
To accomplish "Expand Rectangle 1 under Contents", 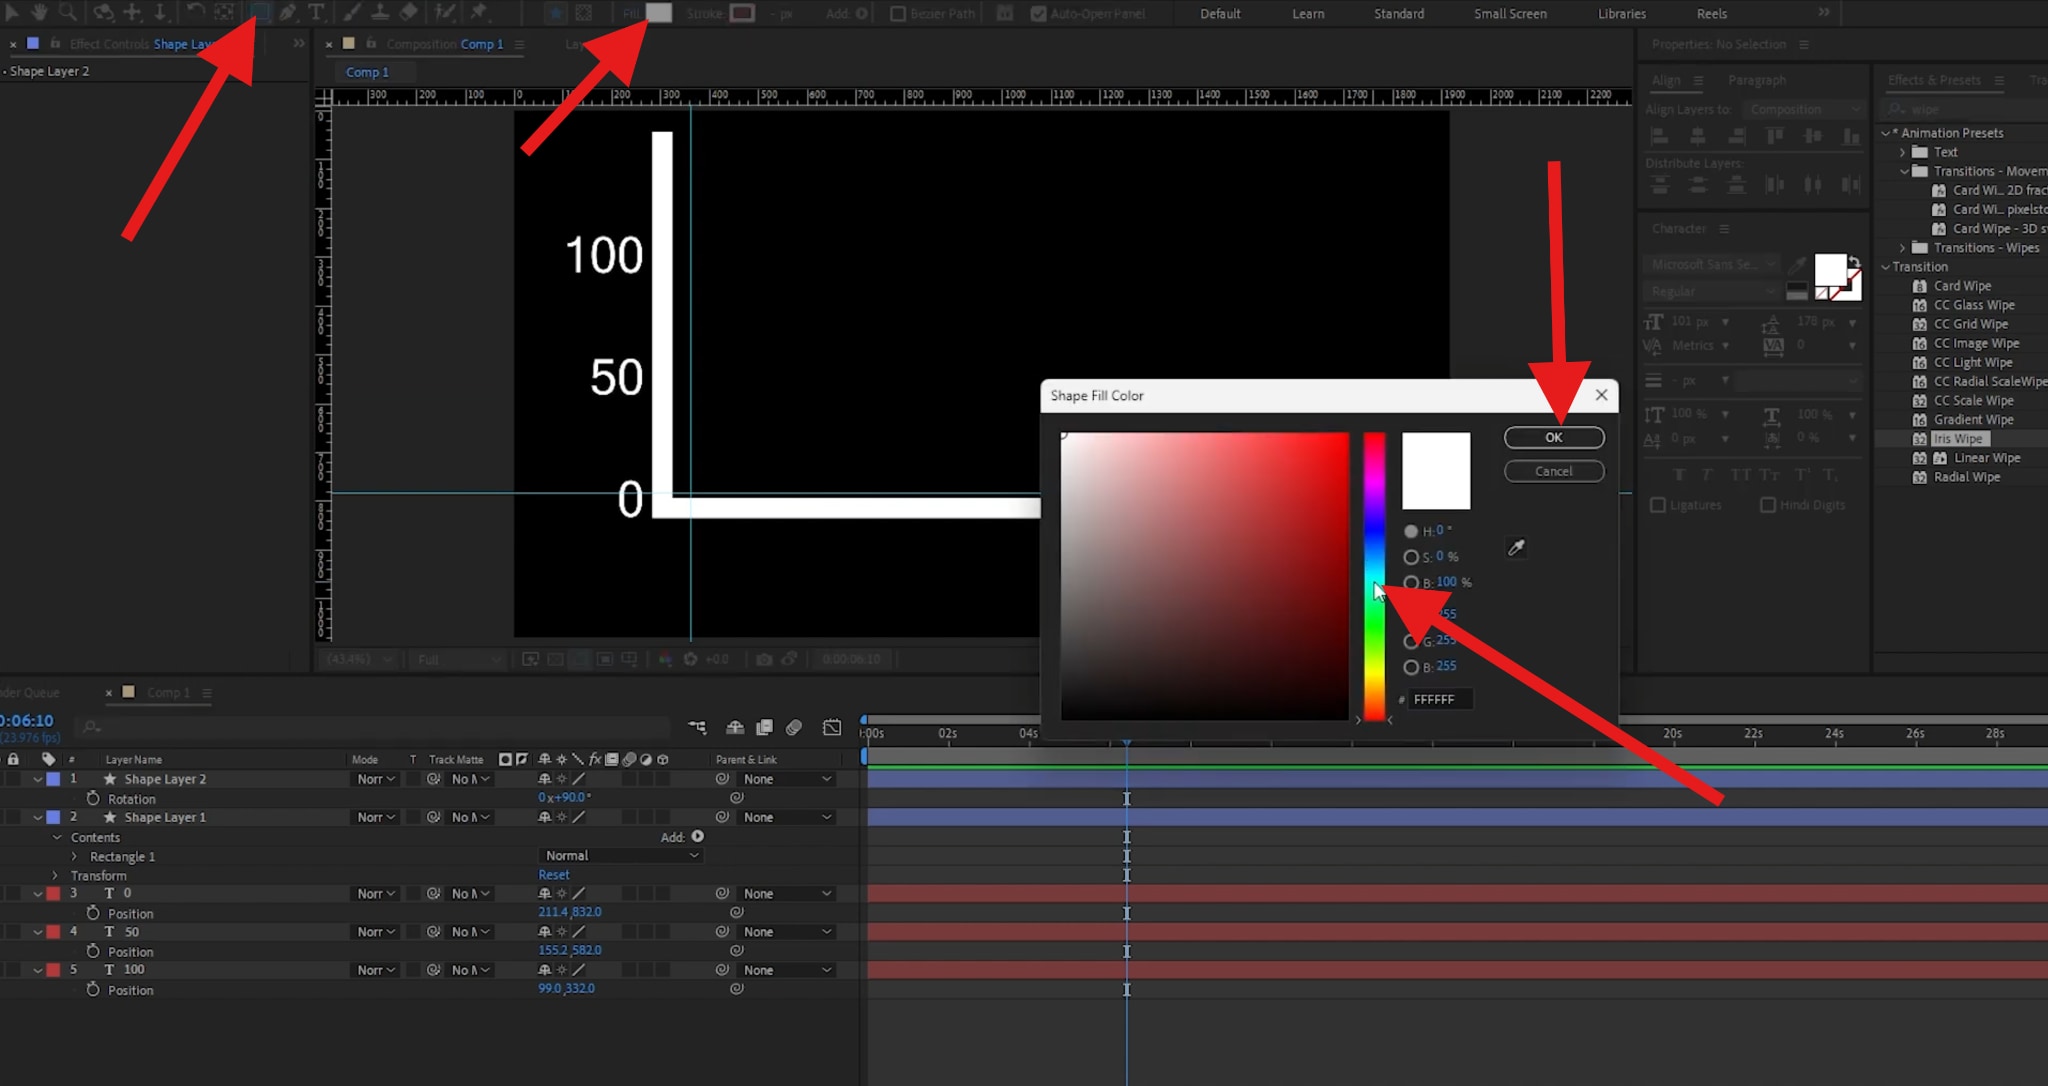I will [74, 856].
